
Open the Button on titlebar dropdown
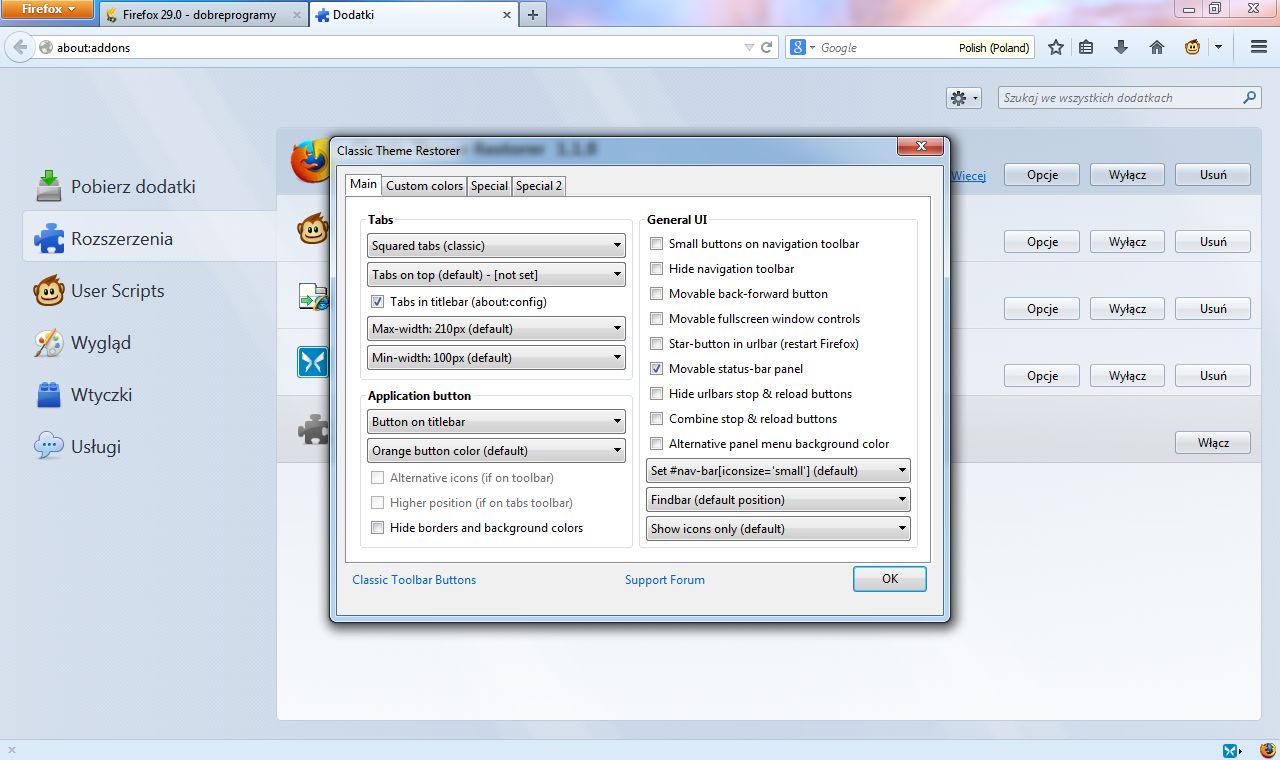[x=496, y=422]
